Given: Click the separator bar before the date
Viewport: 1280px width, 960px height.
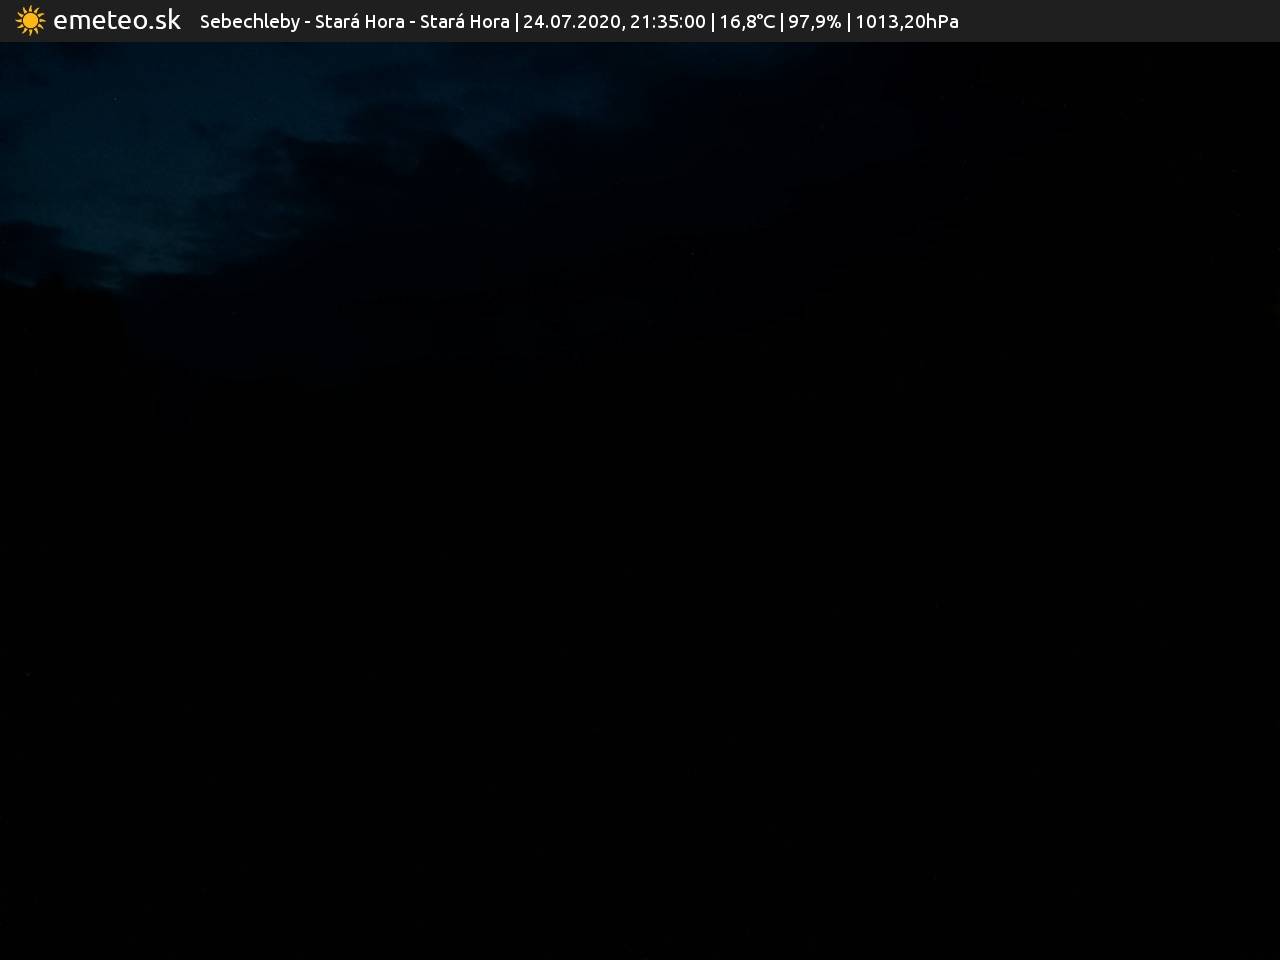Looking at the screenshot, I should click(516, 22).
